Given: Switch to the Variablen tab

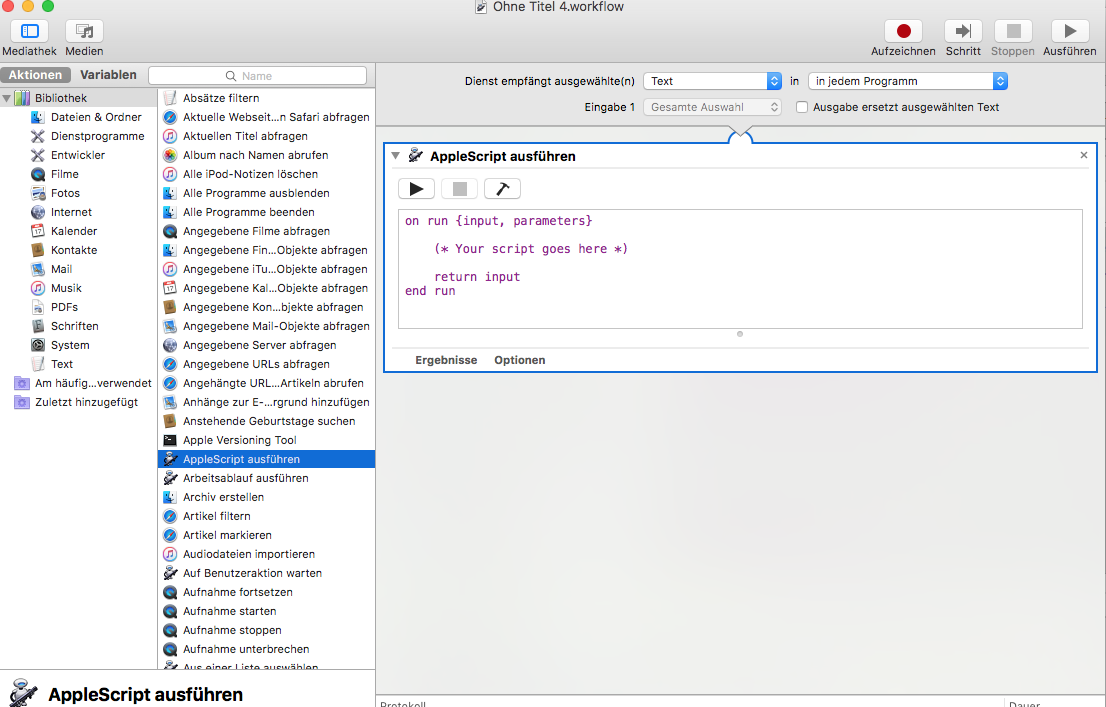Looking at the screenshot, I should pos(108,75).
